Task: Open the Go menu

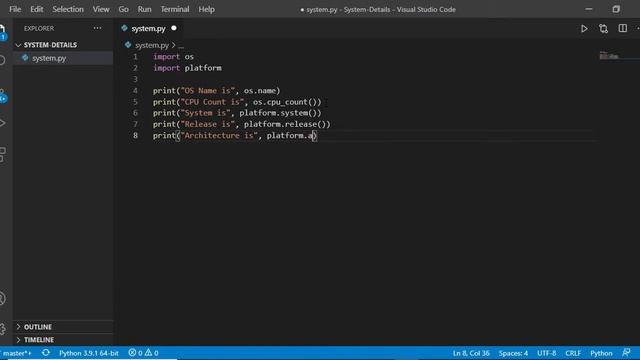Action: point(123,9)
